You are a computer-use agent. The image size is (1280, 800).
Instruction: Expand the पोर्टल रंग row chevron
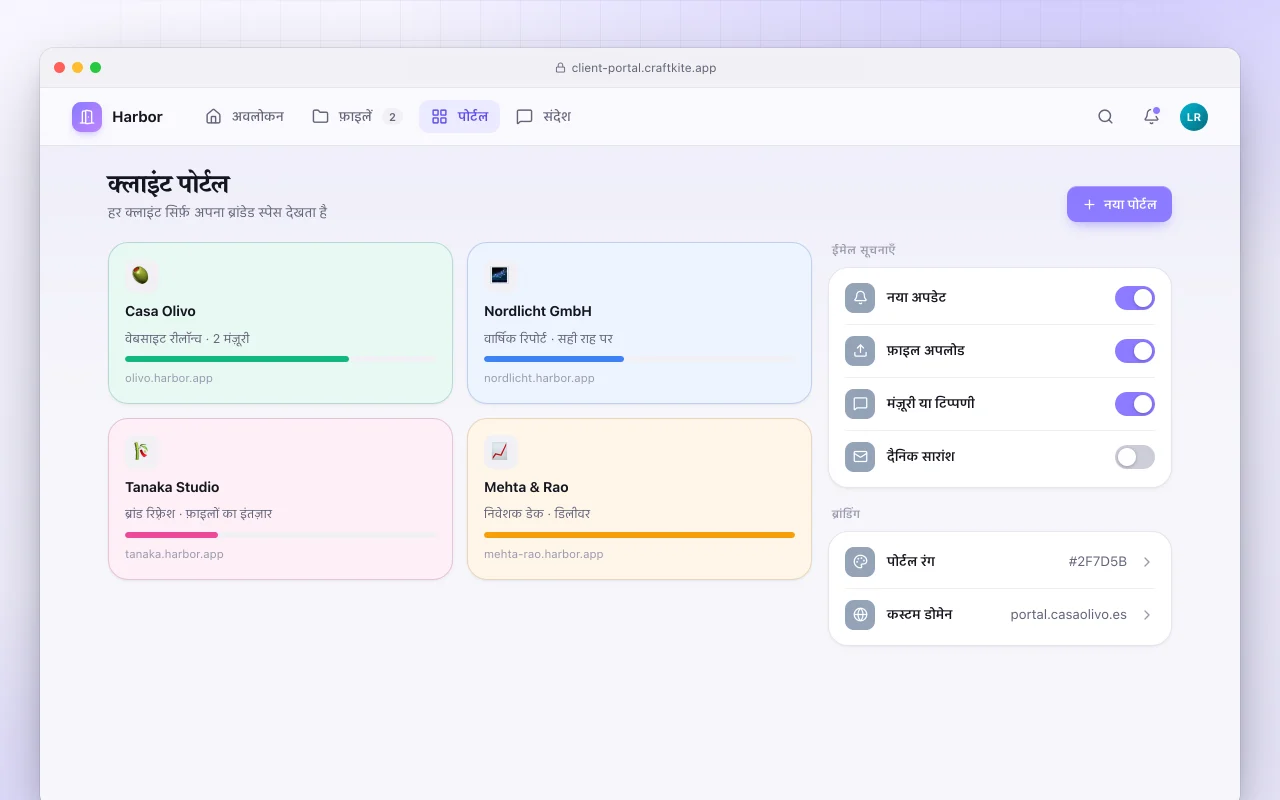point(1147,562)
